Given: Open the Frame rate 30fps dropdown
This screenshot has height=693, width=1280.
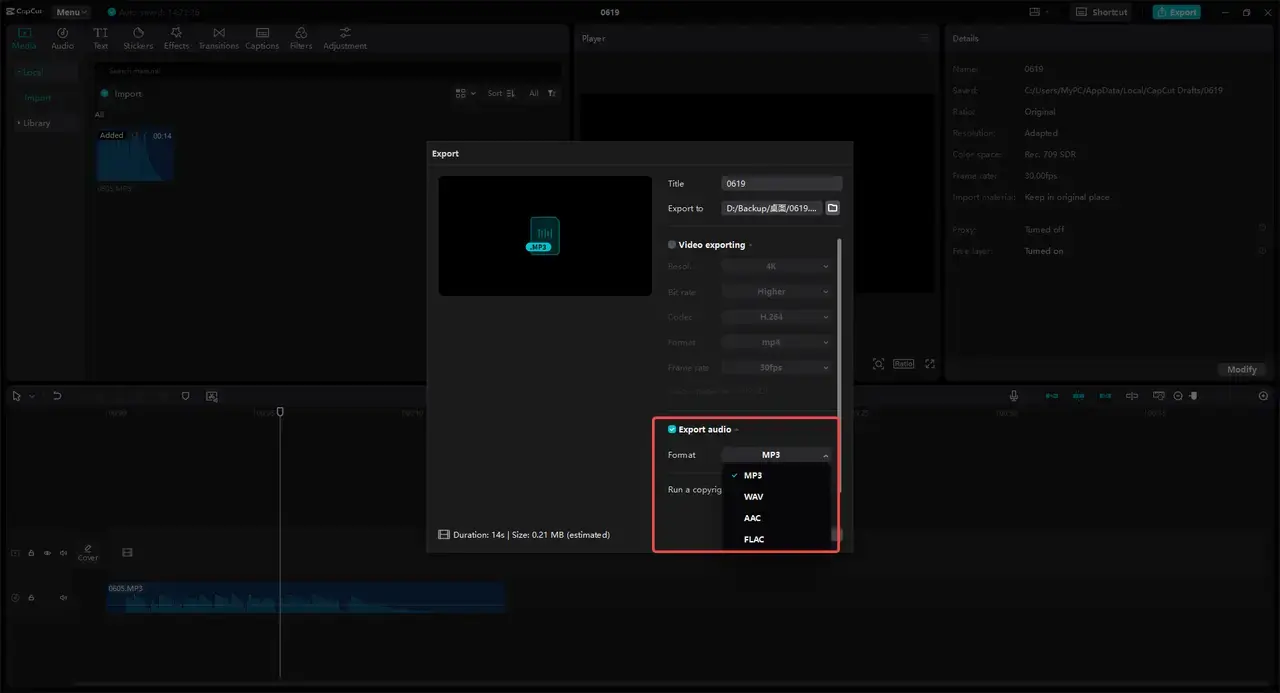Looking at the screenshot, I should click(x=777, y=367).
